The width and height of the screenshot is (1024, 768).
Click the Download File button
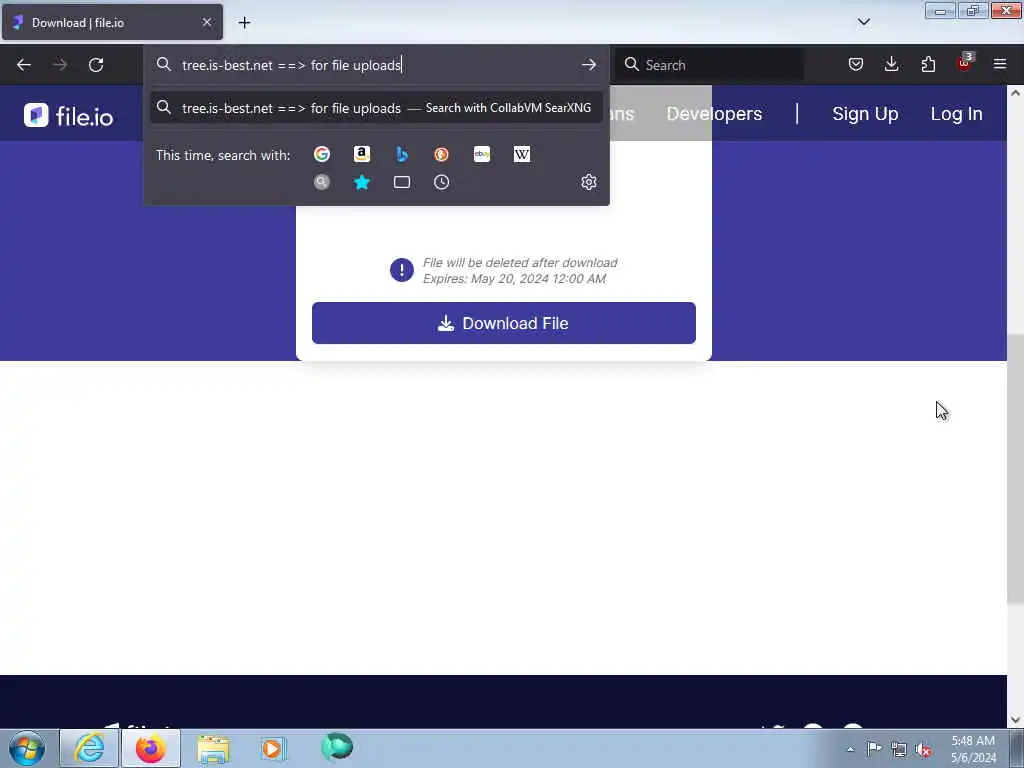click(x=504, y=323)
